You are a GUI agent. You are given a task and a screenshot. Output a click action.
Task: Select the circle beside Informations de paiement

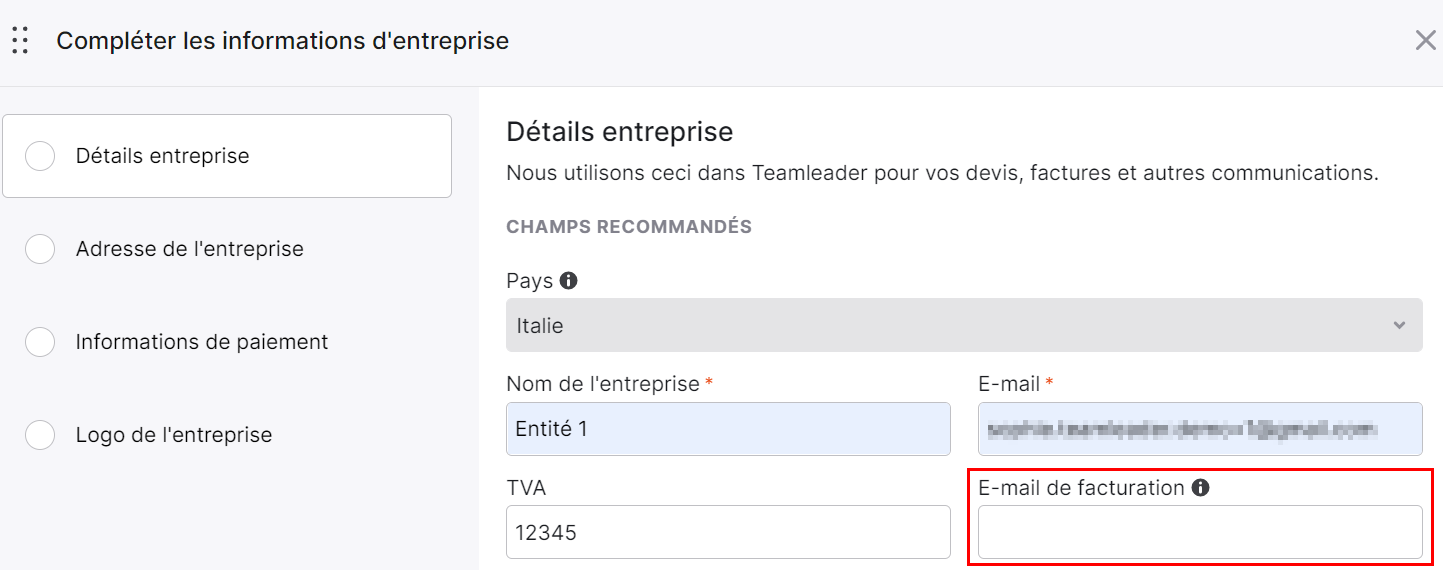tap(40, 342)
